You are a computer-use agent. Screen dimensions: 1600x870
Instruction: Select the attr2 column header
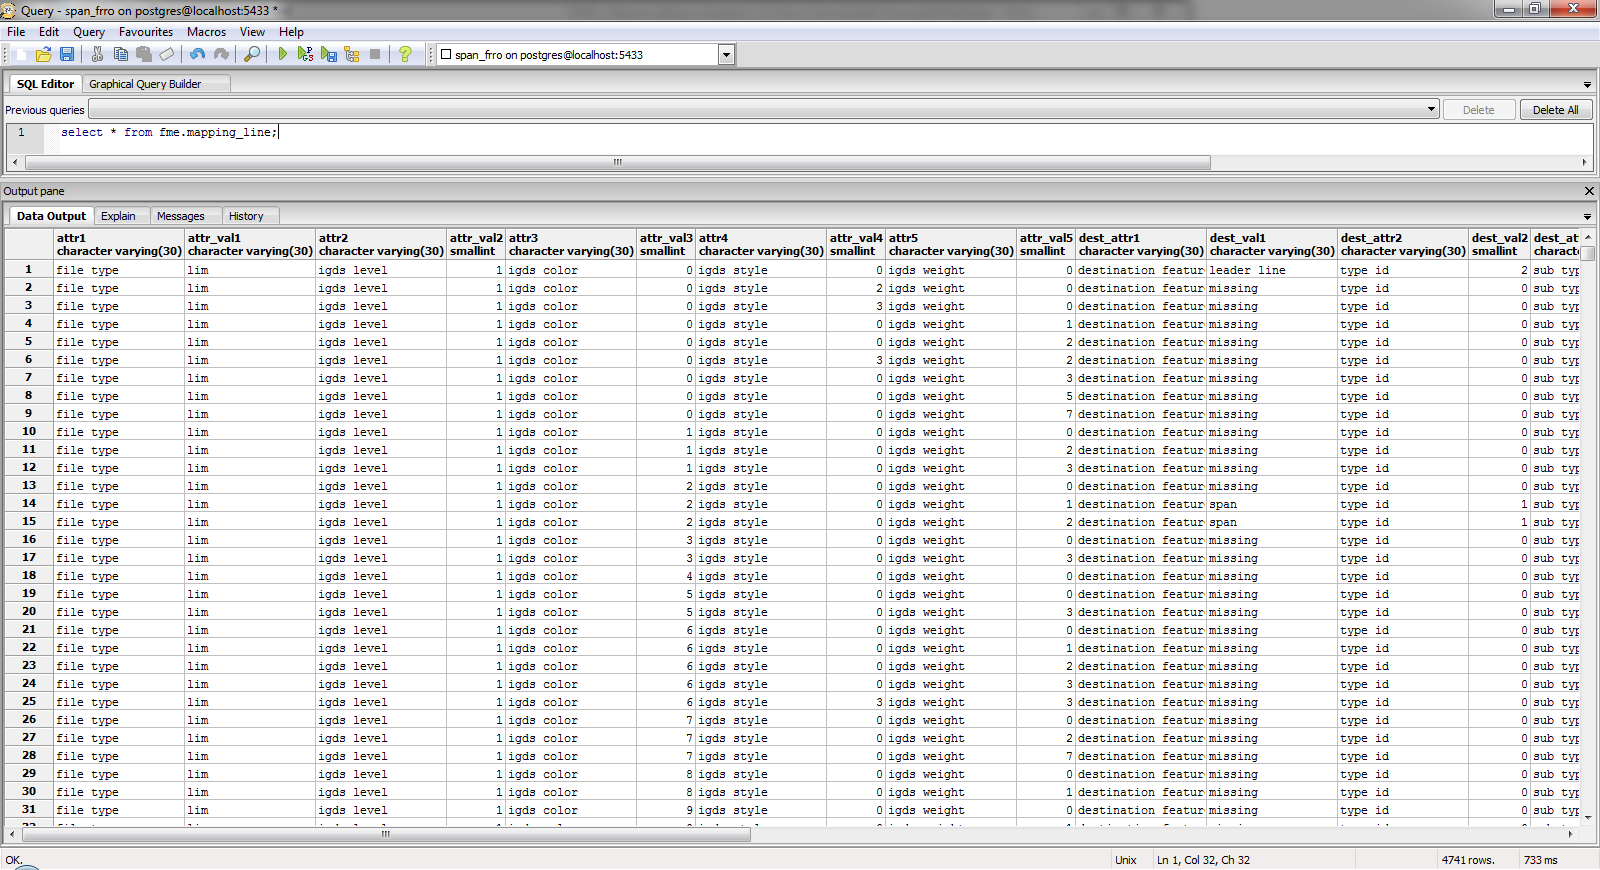(381, 245)
